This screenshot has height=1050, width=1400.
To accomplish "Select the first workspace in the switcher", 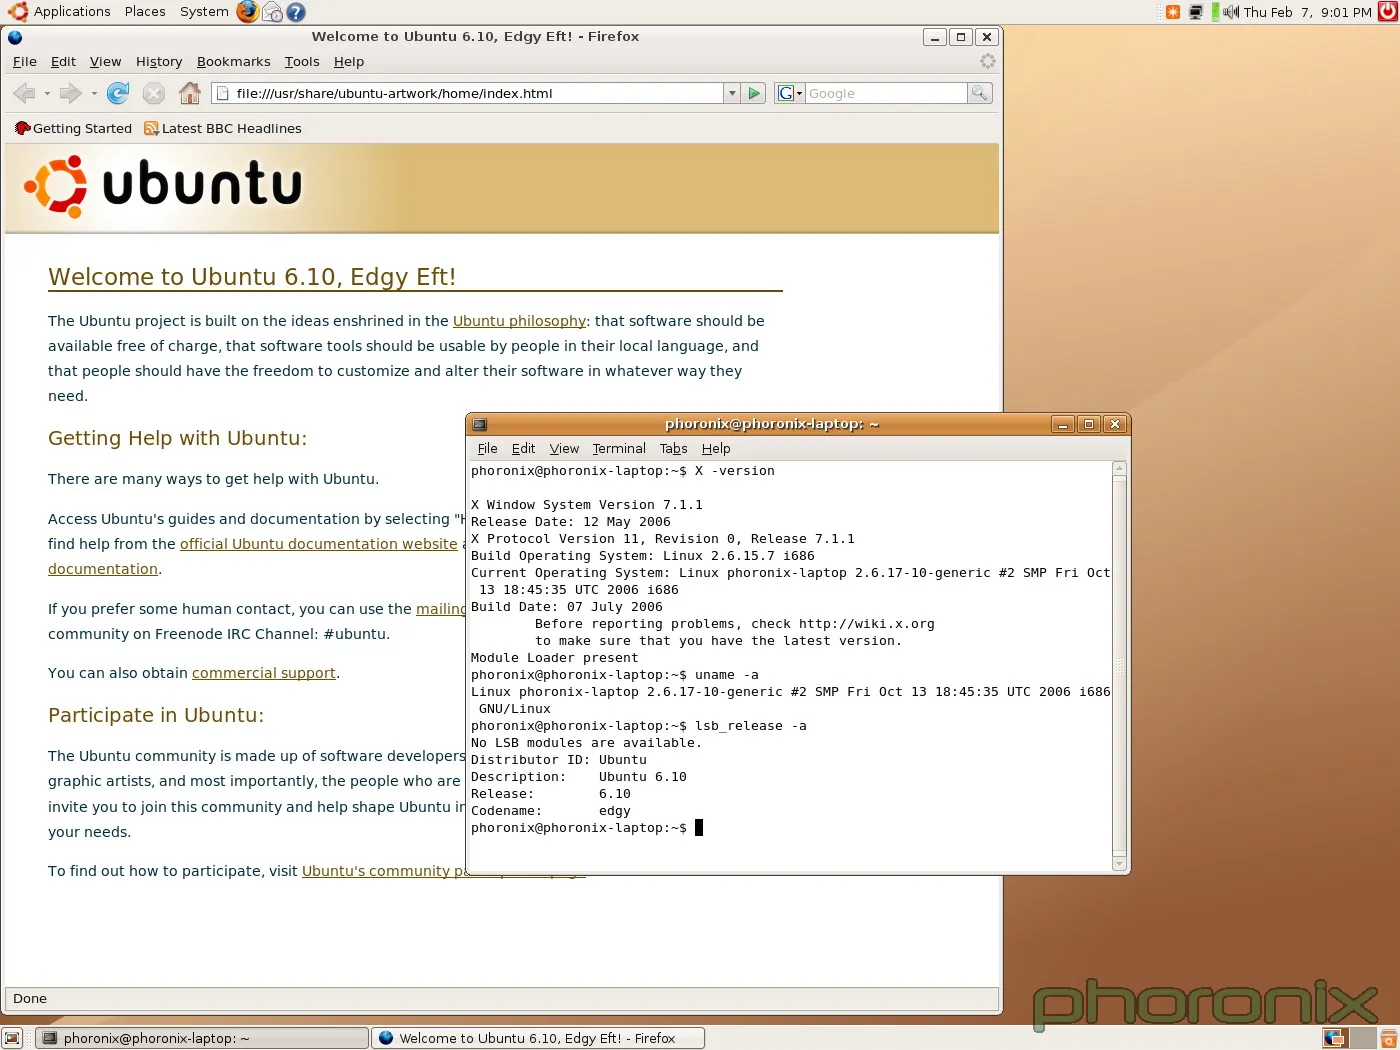I will (x=1334, y=1038).
